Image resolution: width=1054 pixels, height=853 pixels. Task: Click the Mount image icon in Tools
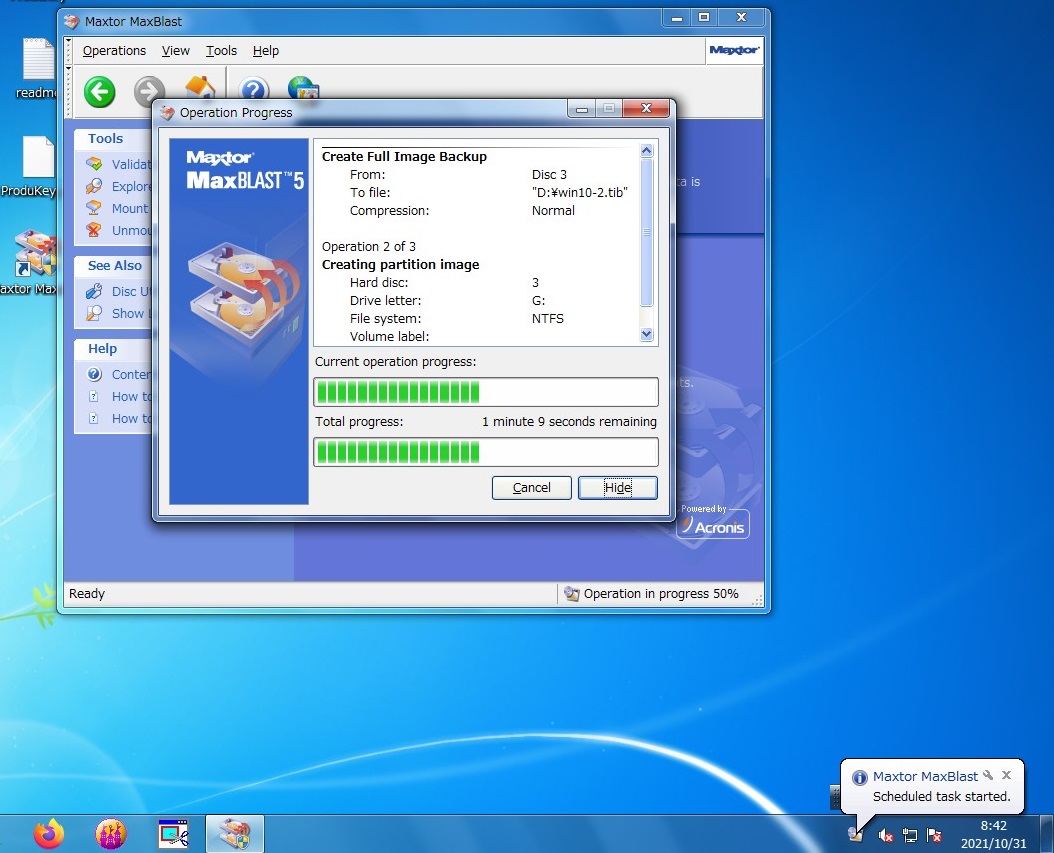[x=94, y=208]
